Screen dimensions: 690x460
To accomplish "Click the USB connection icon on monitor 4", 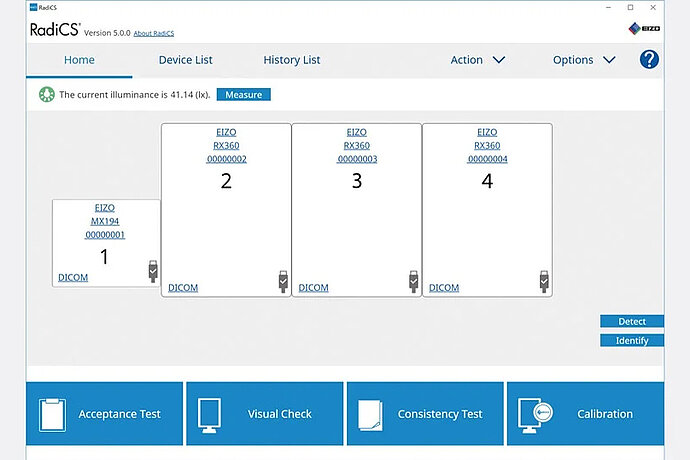I will click(x=544, y=281).
